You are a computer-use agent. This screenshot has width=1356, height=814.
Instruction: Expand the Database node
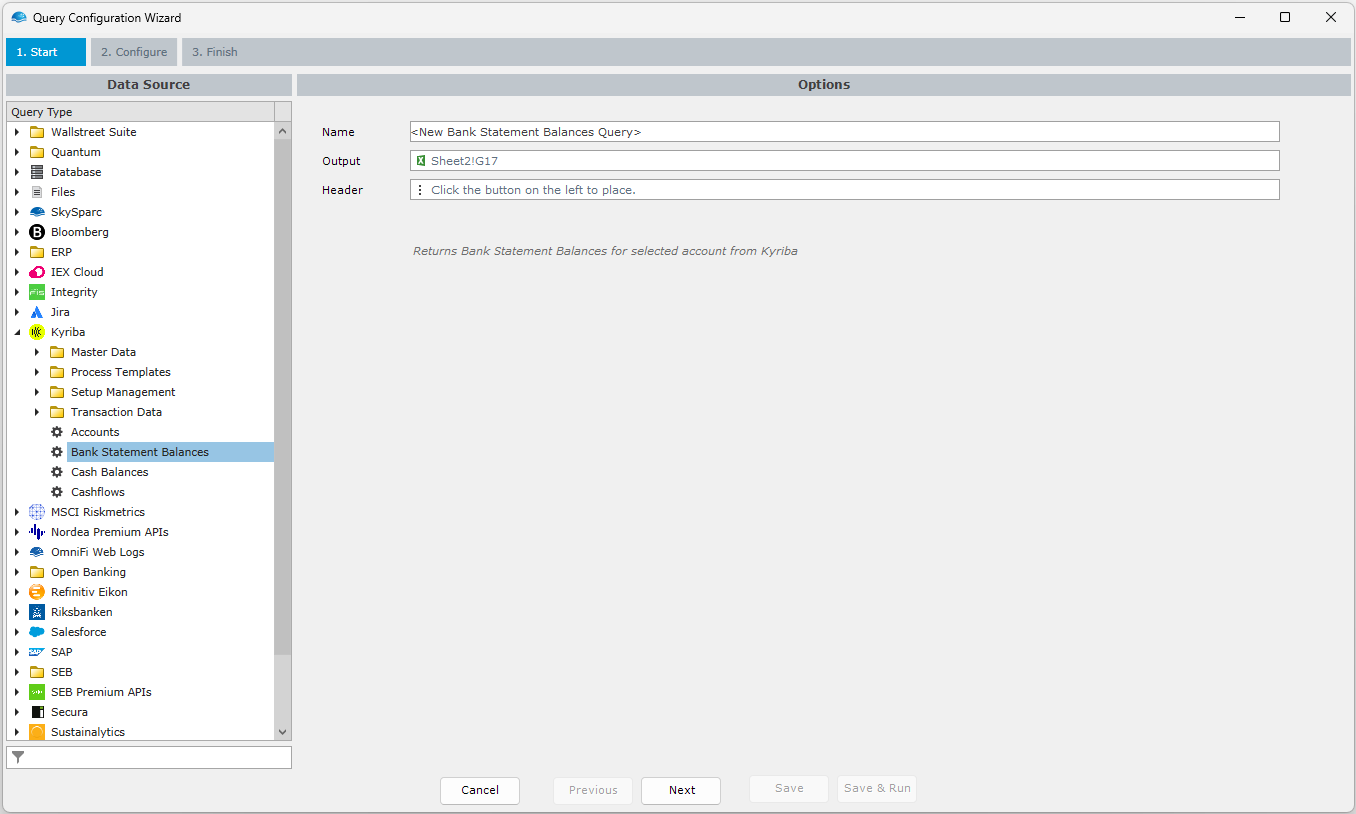point(16,172)
